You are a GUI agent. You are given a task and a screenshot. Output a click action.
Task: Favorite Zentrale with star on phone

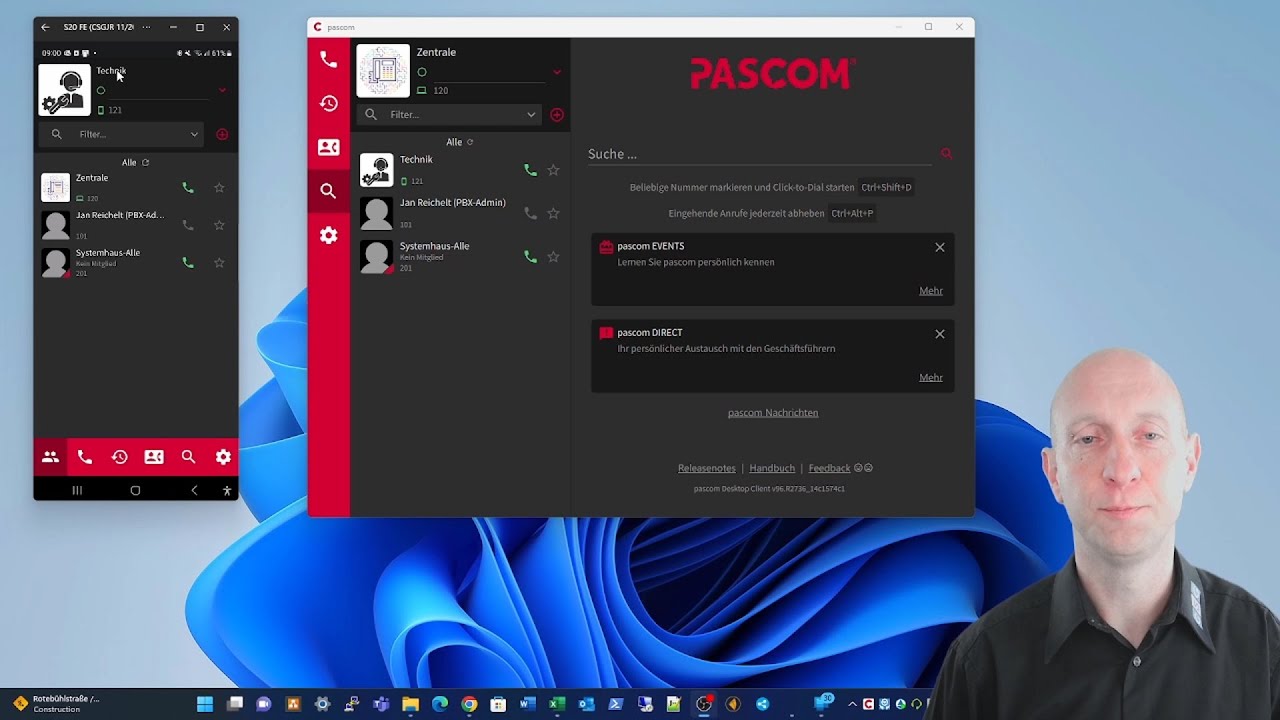click(219, 188)
